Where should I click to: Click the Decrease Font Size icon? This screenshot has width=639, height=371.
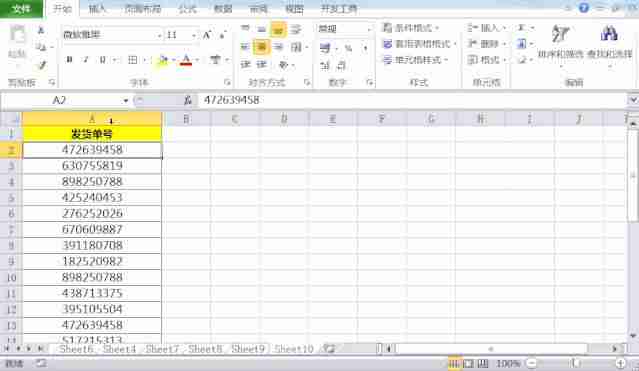[223, 35]
